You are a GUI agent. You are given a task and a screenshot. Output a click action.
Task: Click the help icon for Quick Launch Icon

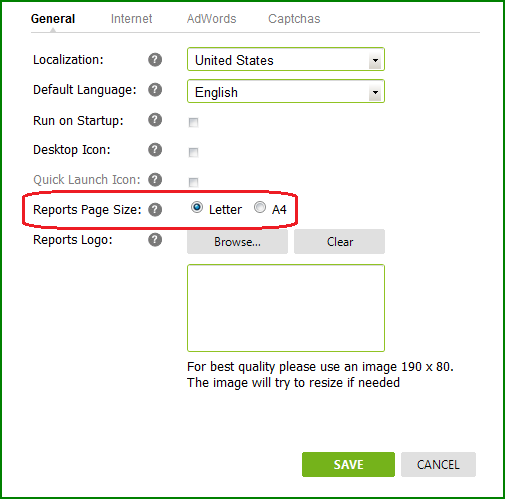[155, 180]
